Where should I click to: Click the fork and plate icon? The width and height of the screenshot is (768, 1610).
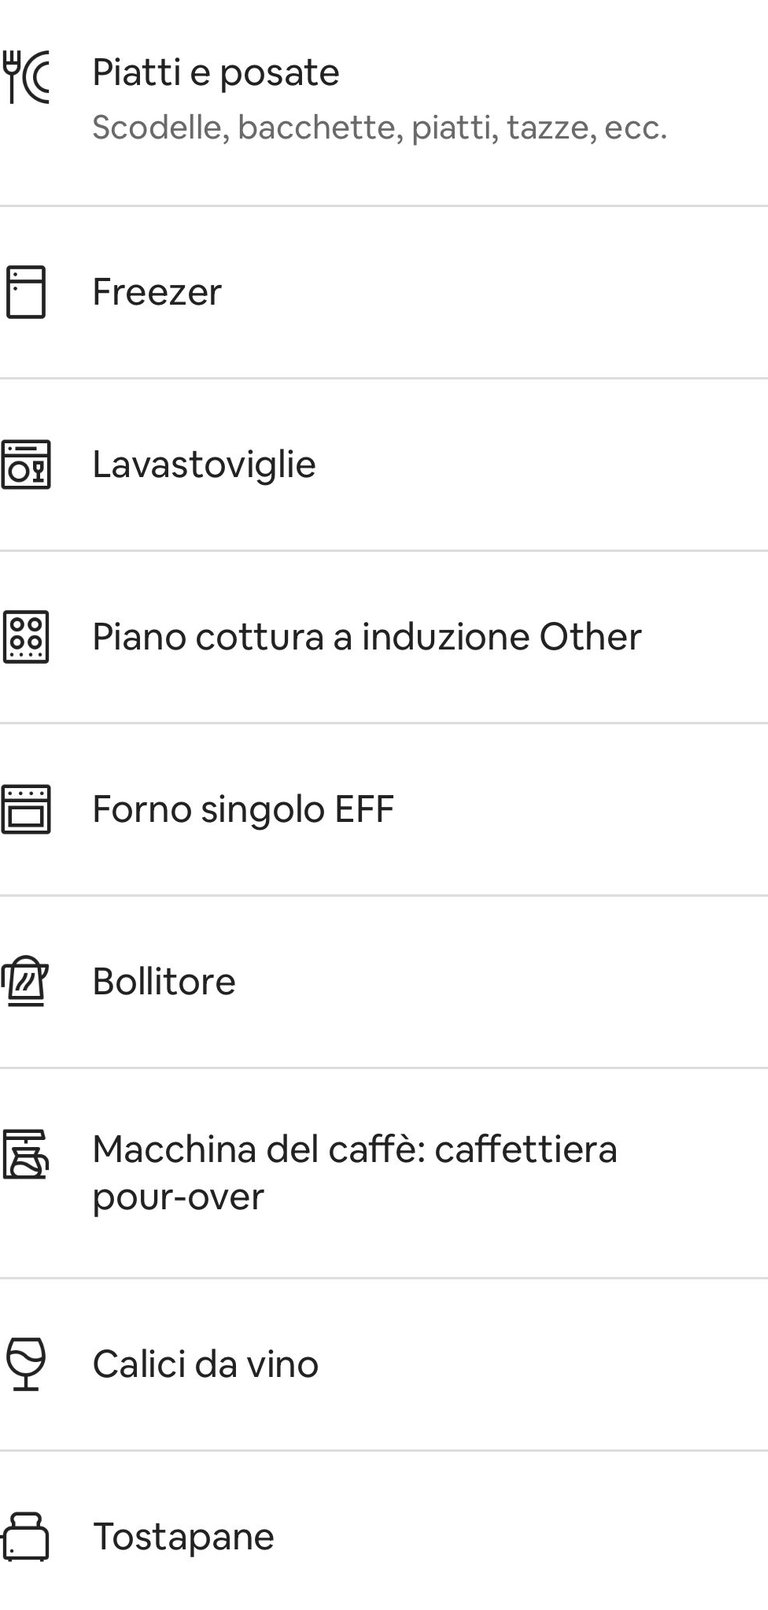[x=26, y=78]
